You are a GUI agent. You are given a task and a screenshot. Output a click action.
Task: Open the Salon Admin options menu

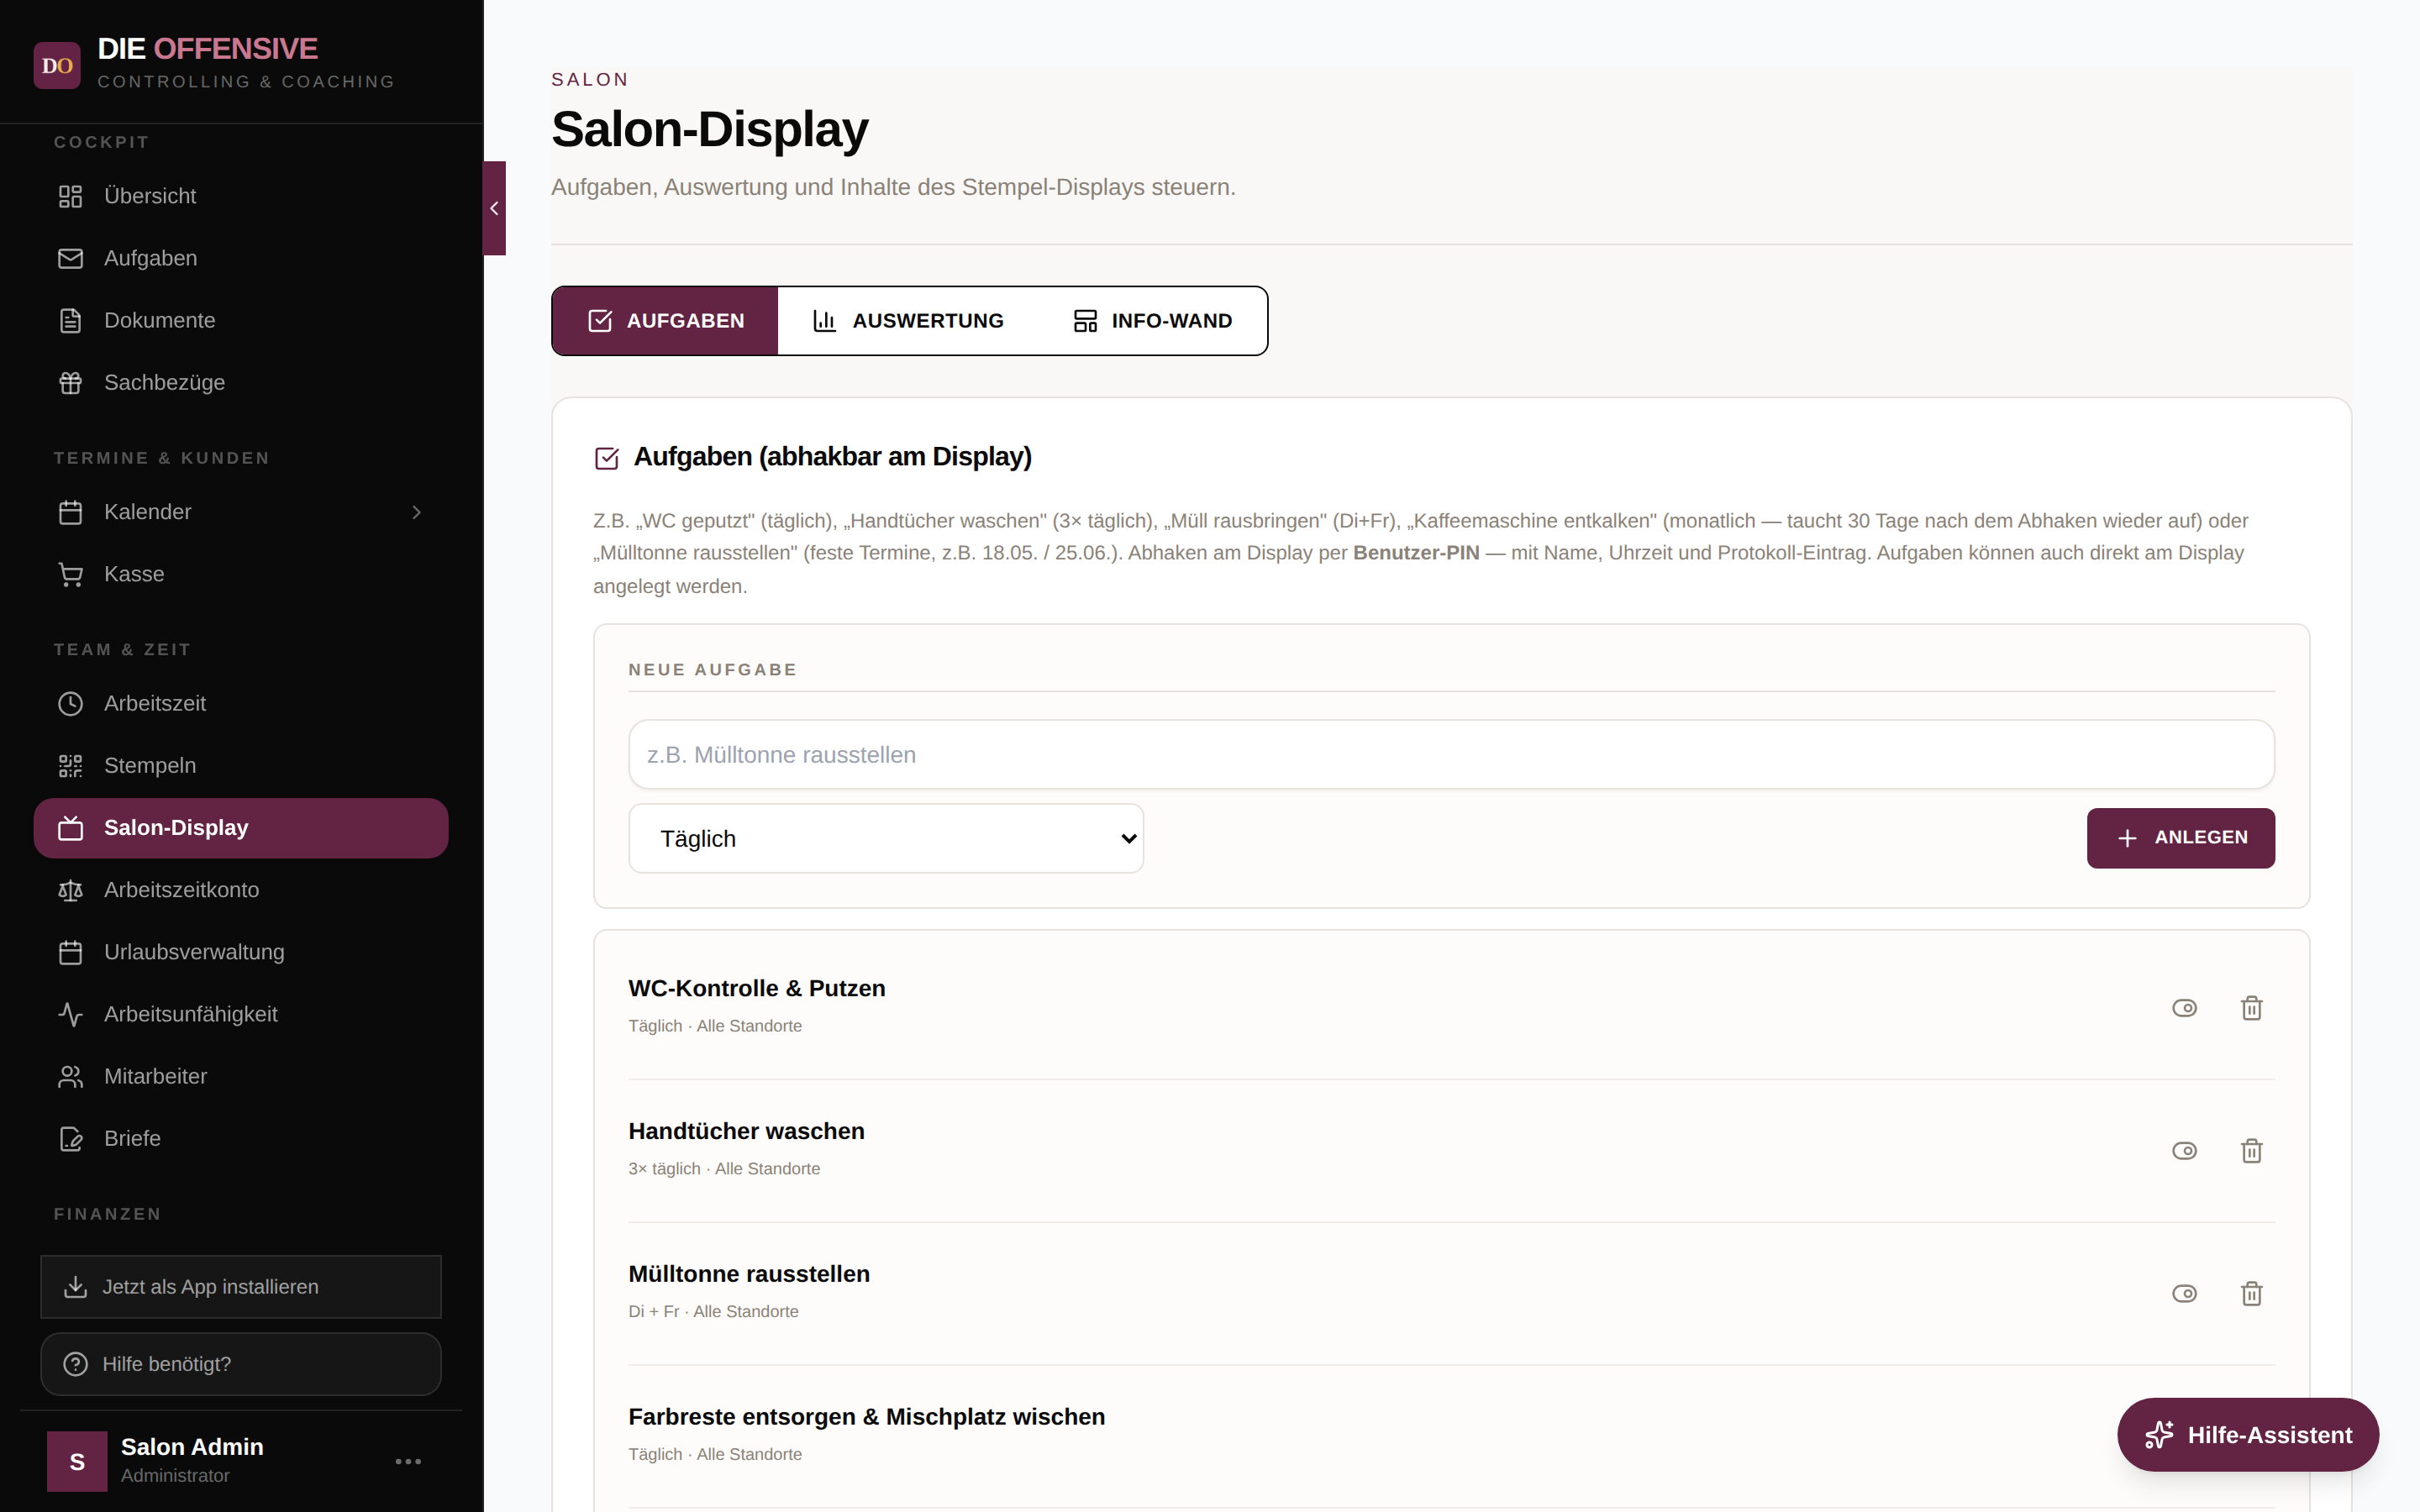click(408, 1462)
